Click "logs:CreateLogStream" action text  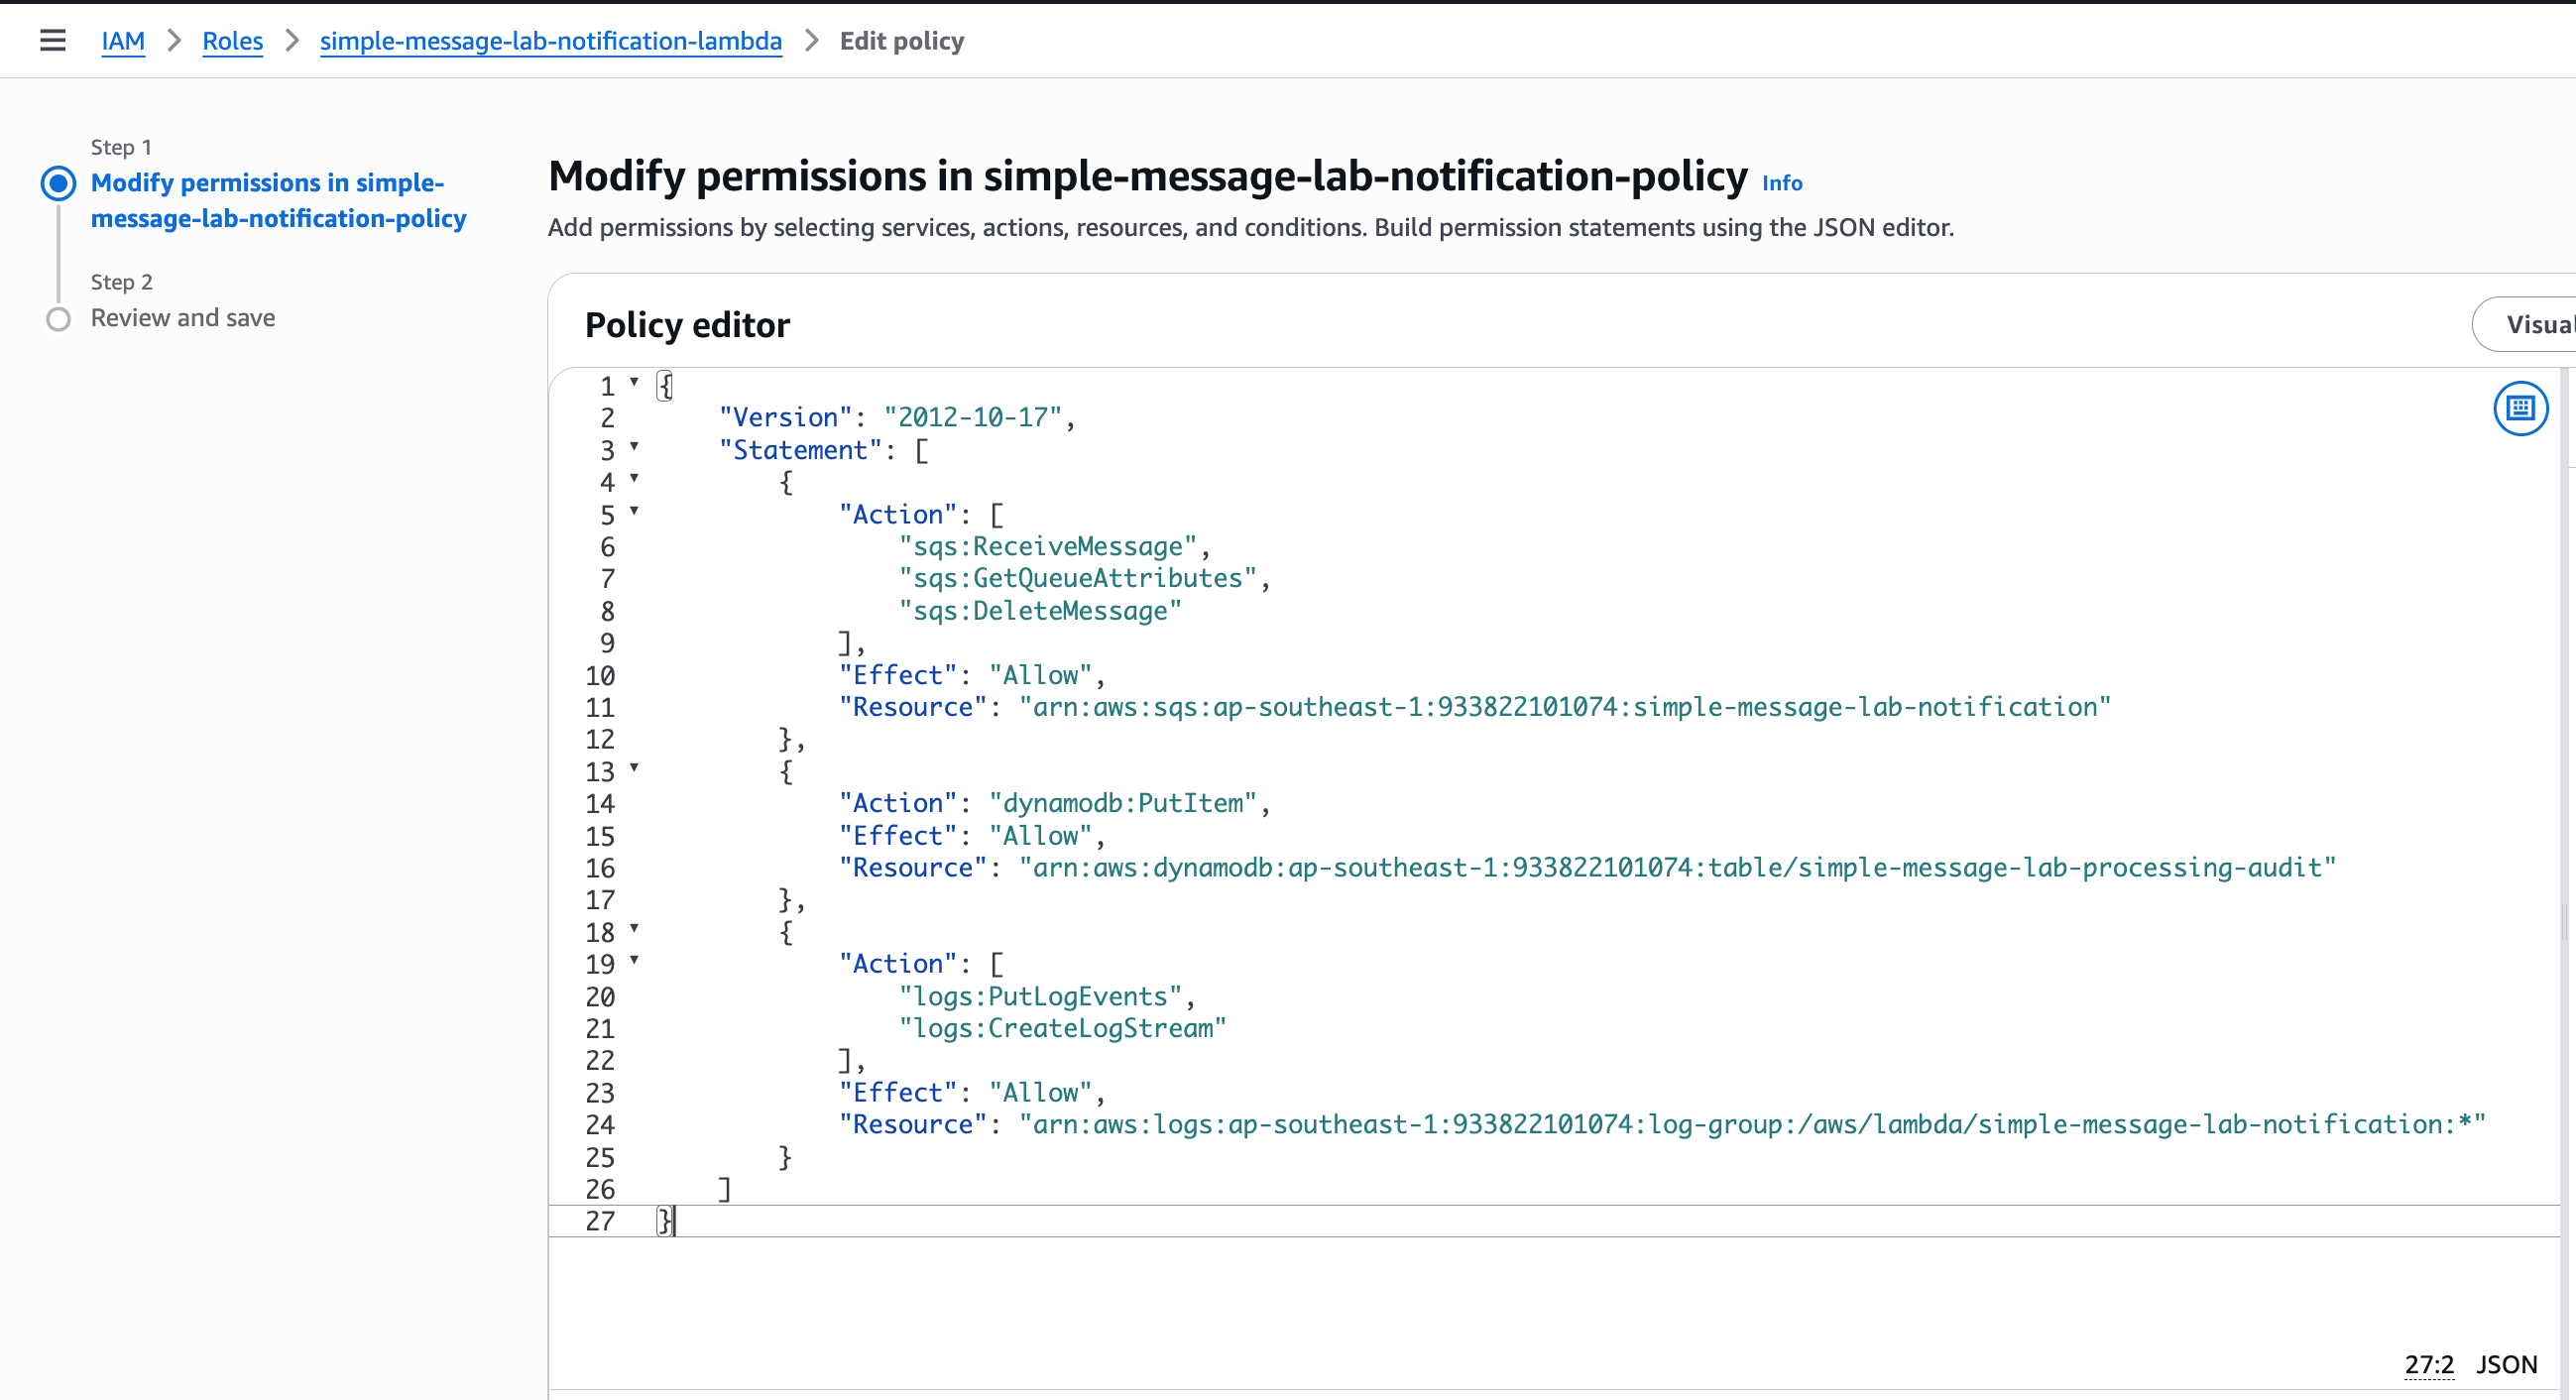[1062, 1029]
